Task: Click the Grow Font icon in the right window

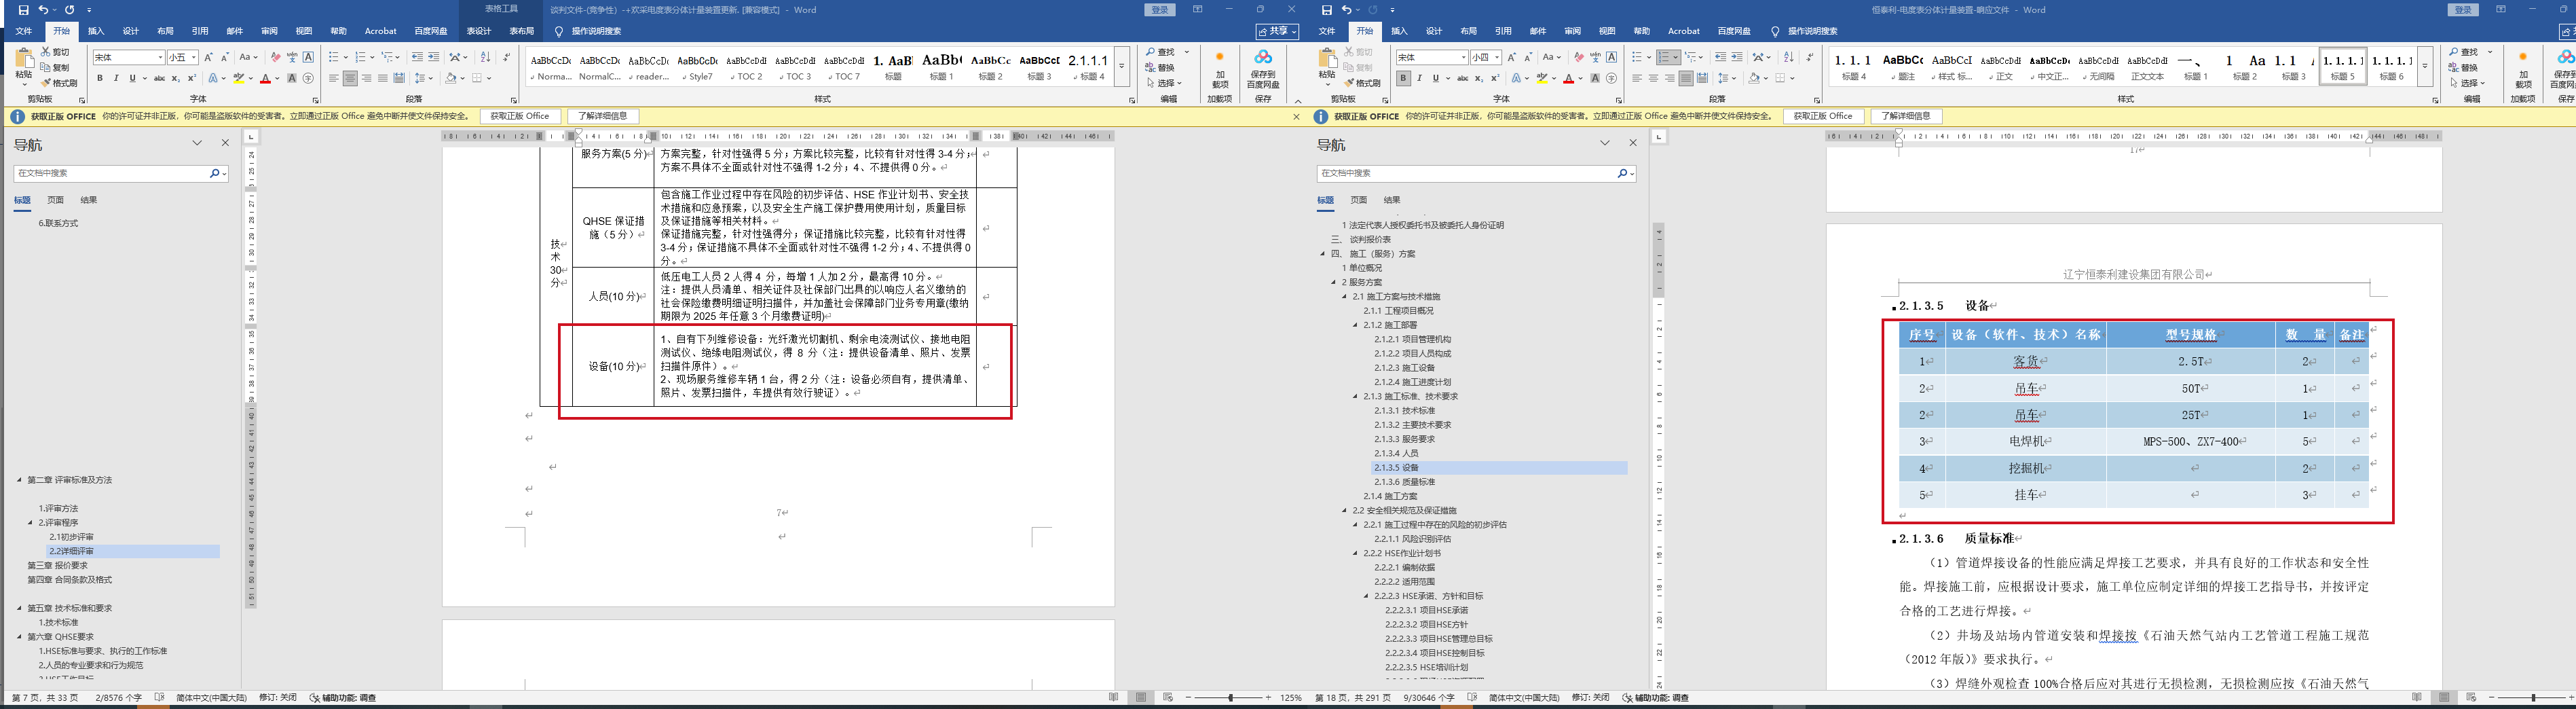Action: click(1511, 57)
